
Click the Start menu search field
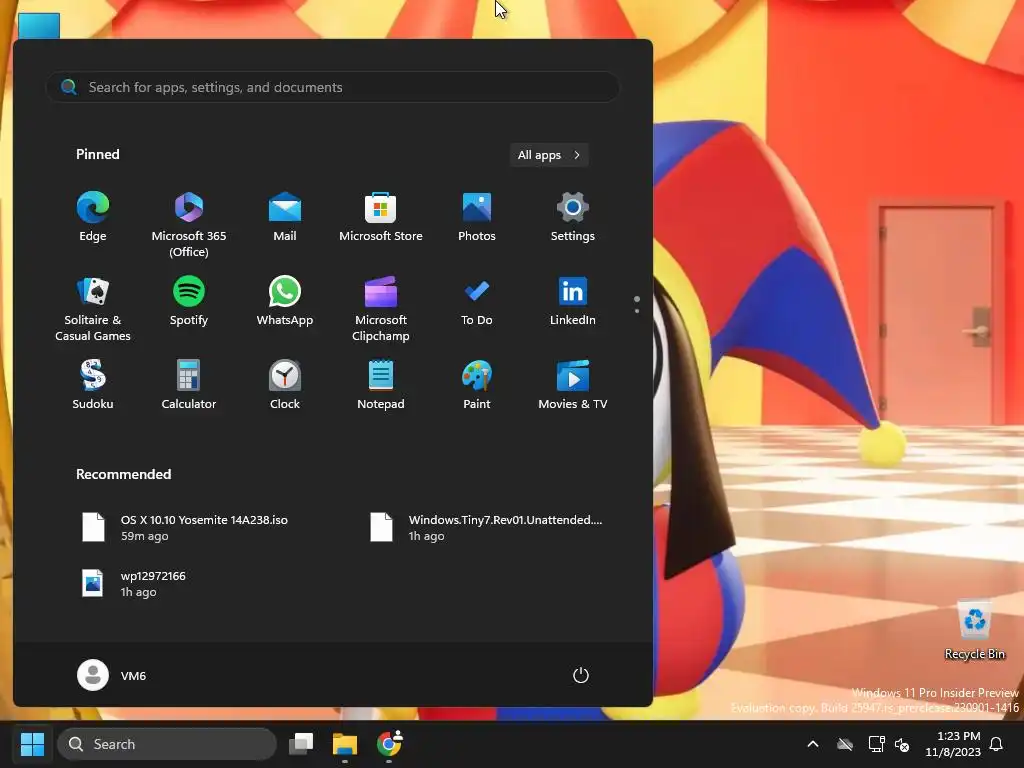click(332, 87)
